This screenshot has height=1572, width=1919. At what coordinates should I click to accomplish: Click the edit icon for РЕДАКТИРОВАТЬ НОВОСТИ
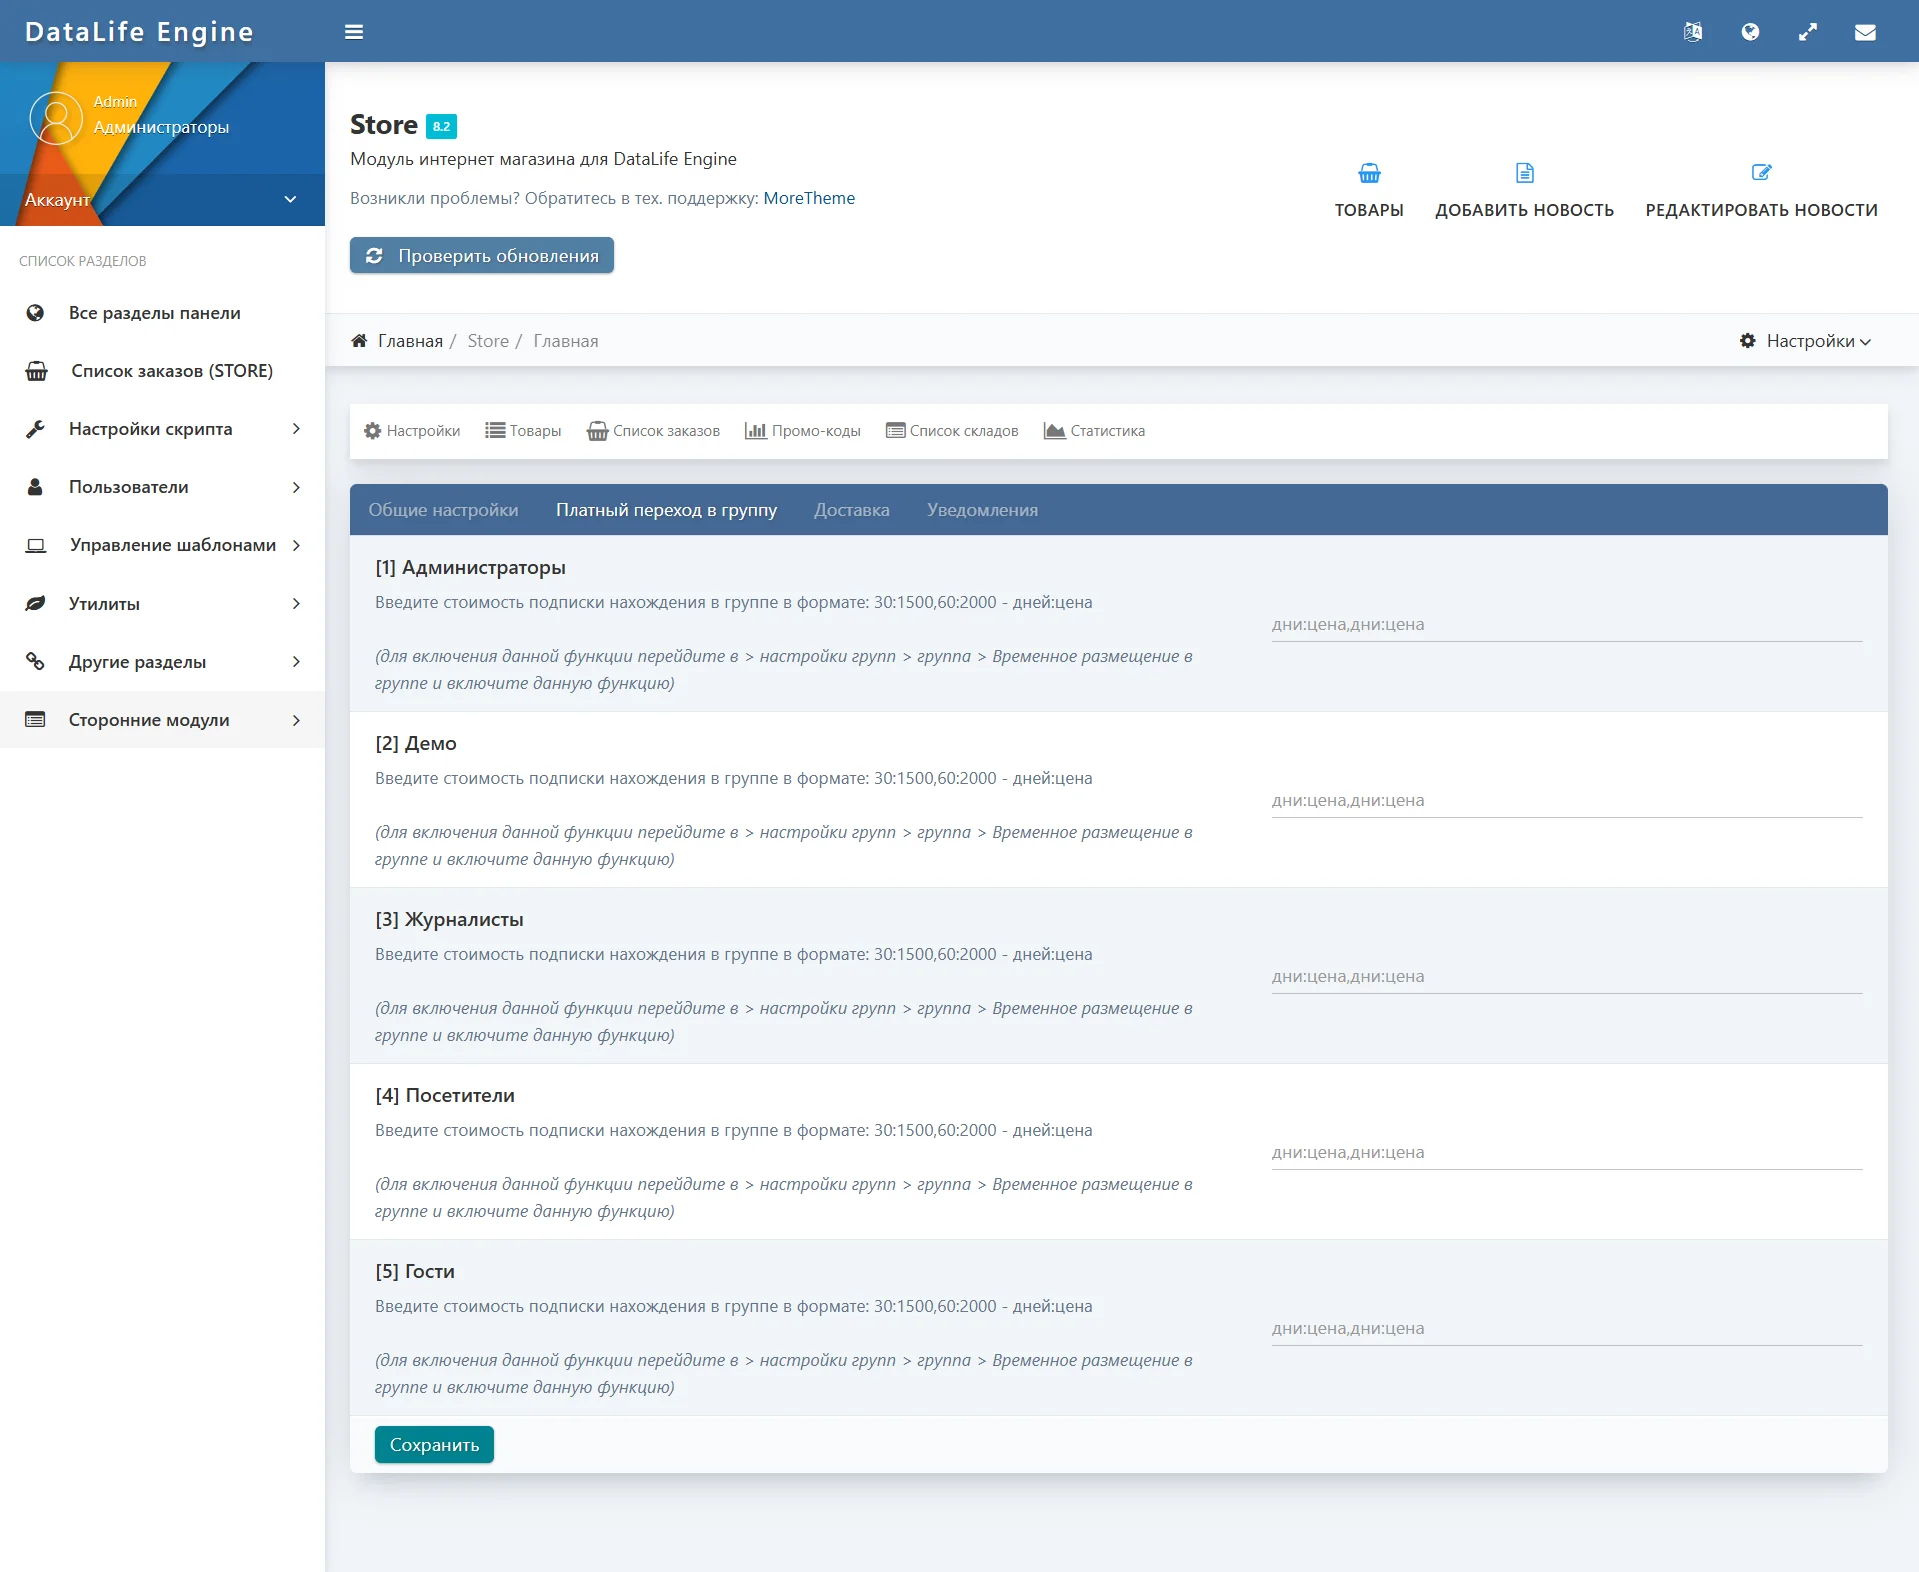(x=1761, y=173)
